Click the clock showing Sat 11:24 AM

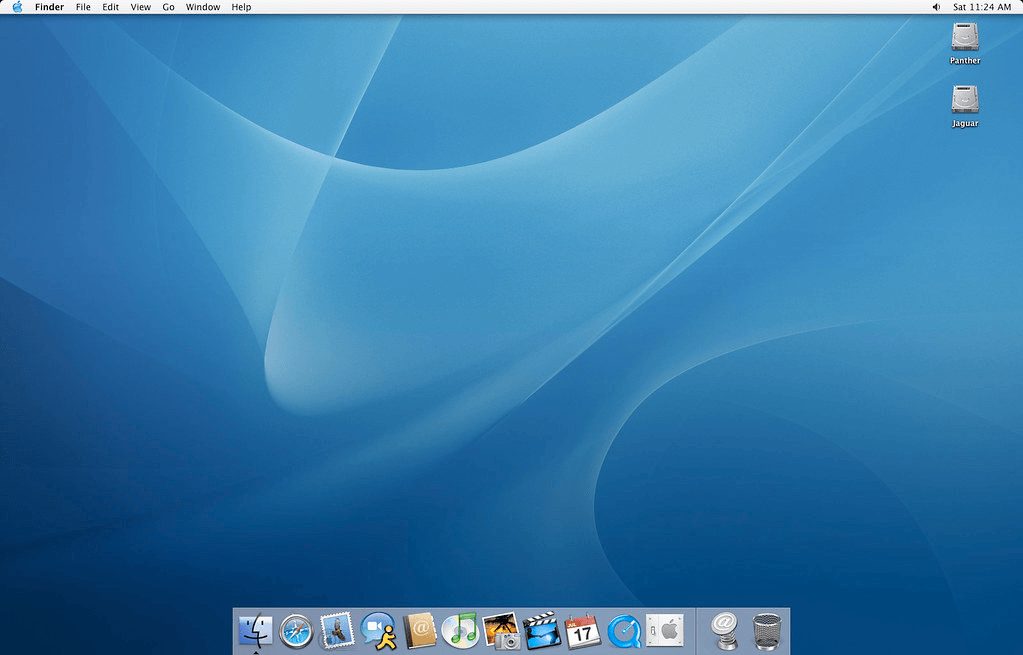click(x=982, y=7)
